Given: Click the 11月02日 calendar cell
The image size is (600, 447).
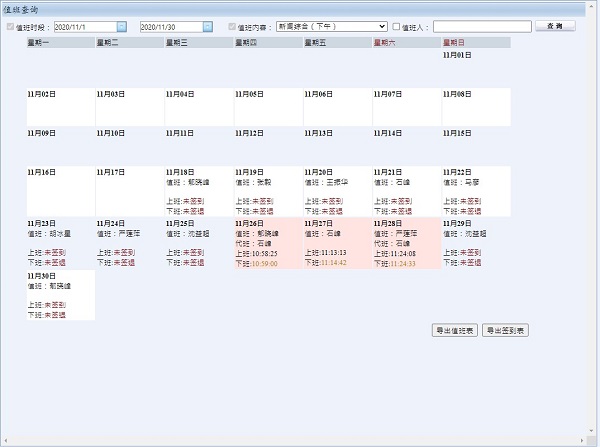Looking at the screenshot, I should coord(60,107).
